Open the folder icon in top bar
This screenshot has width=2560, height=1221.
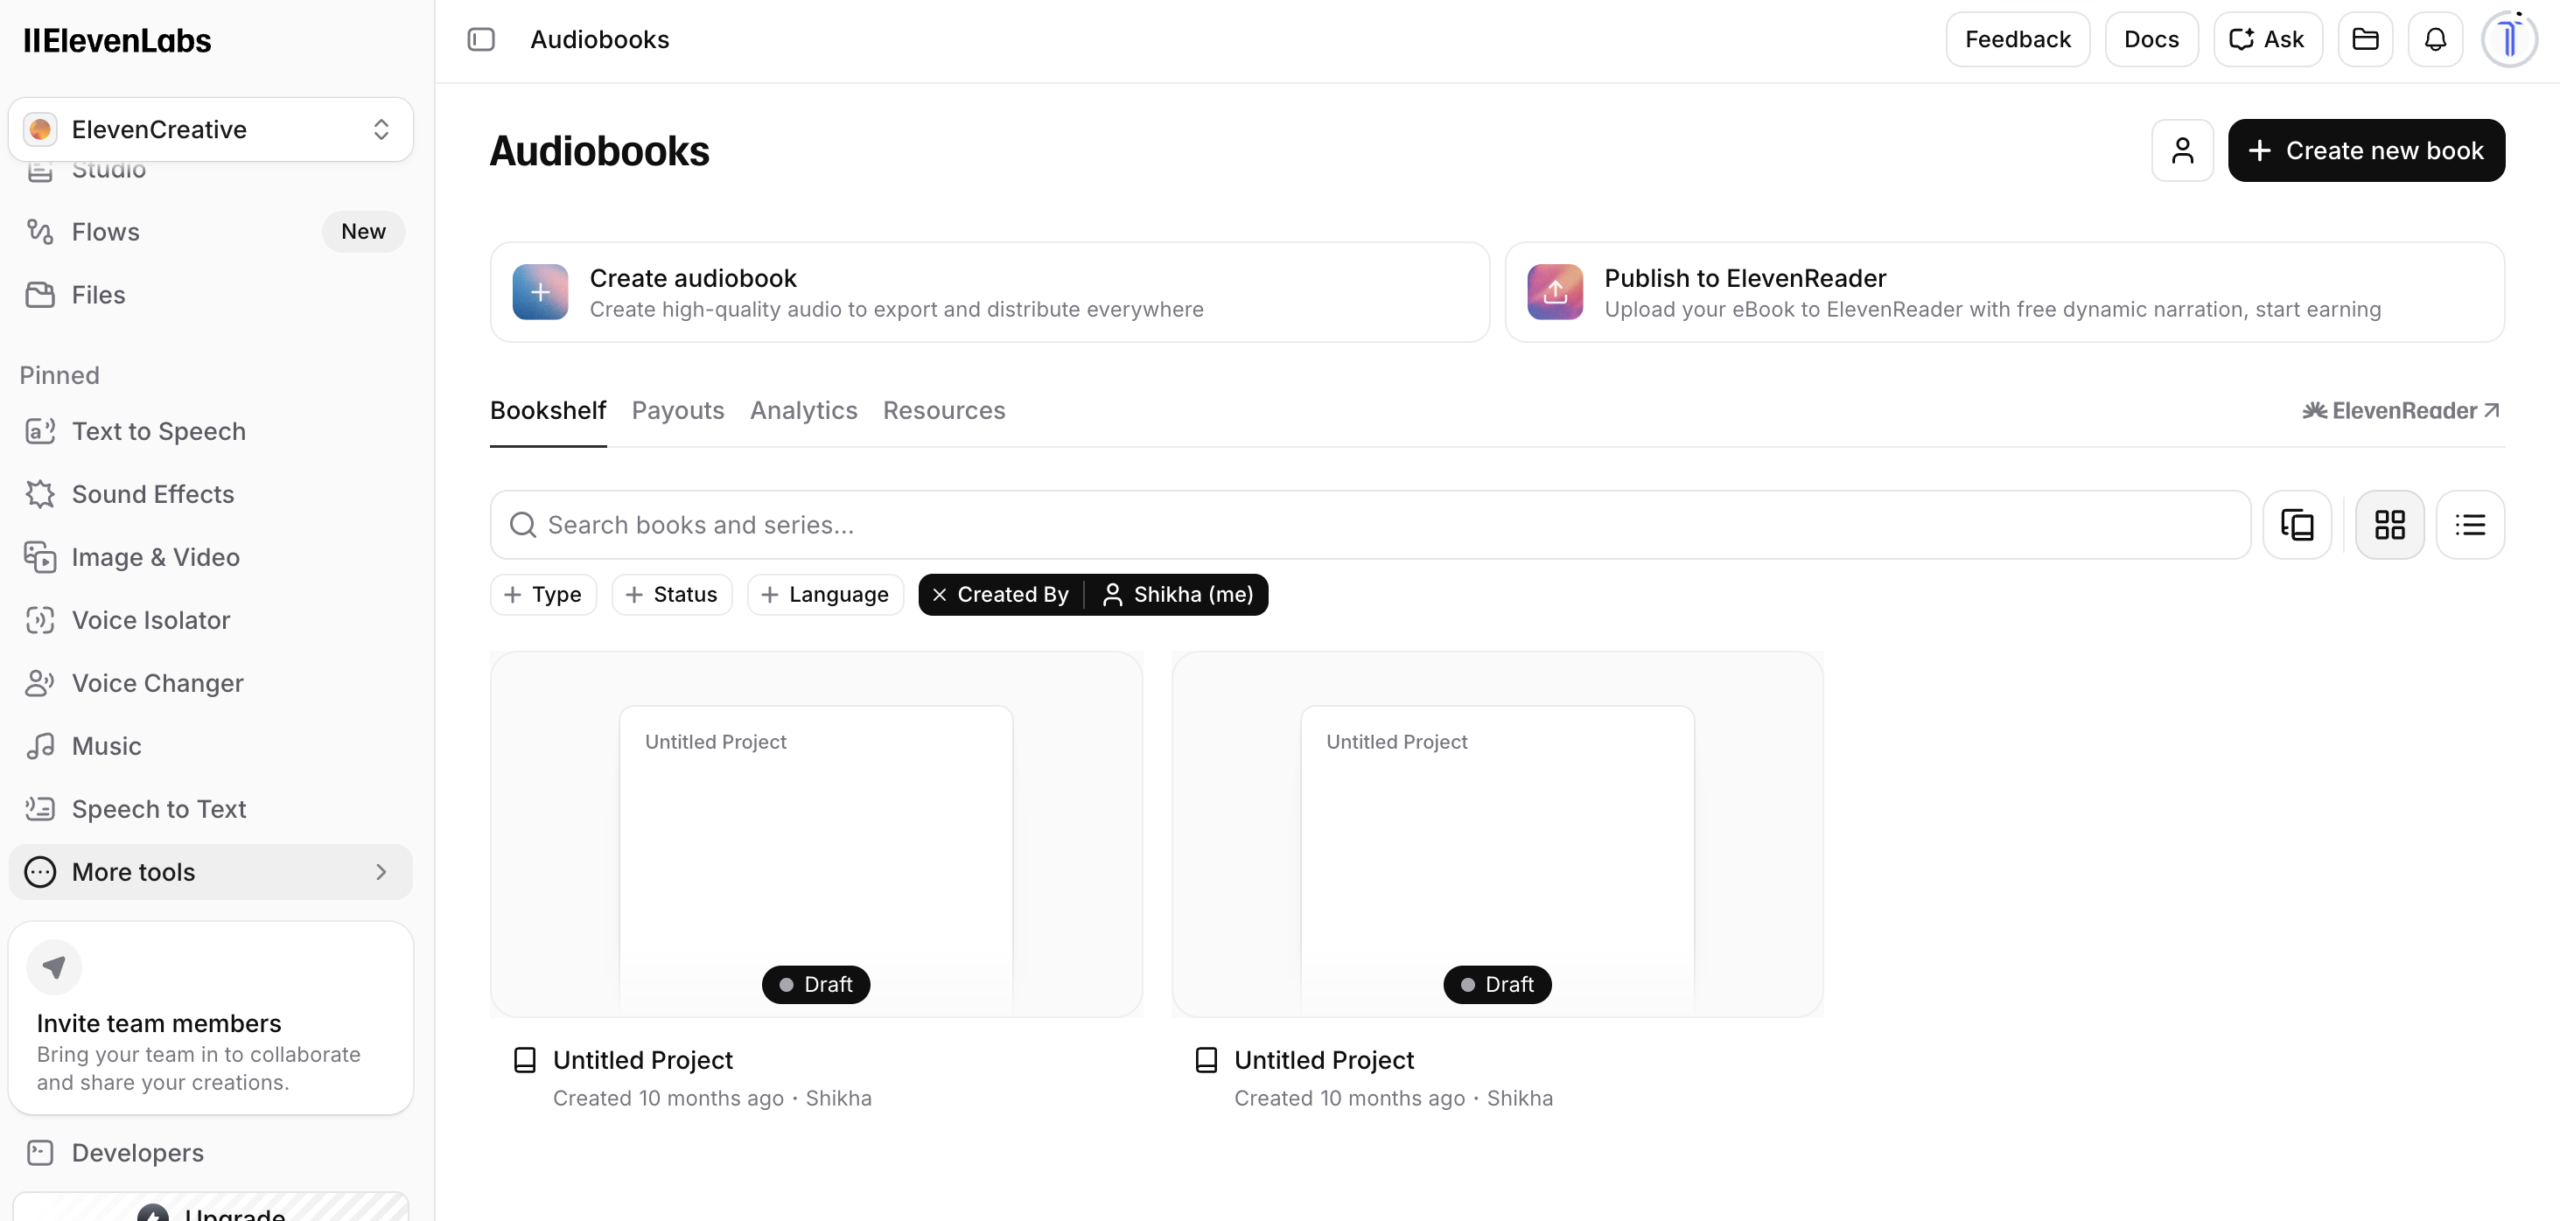(x=2365, y=39)
